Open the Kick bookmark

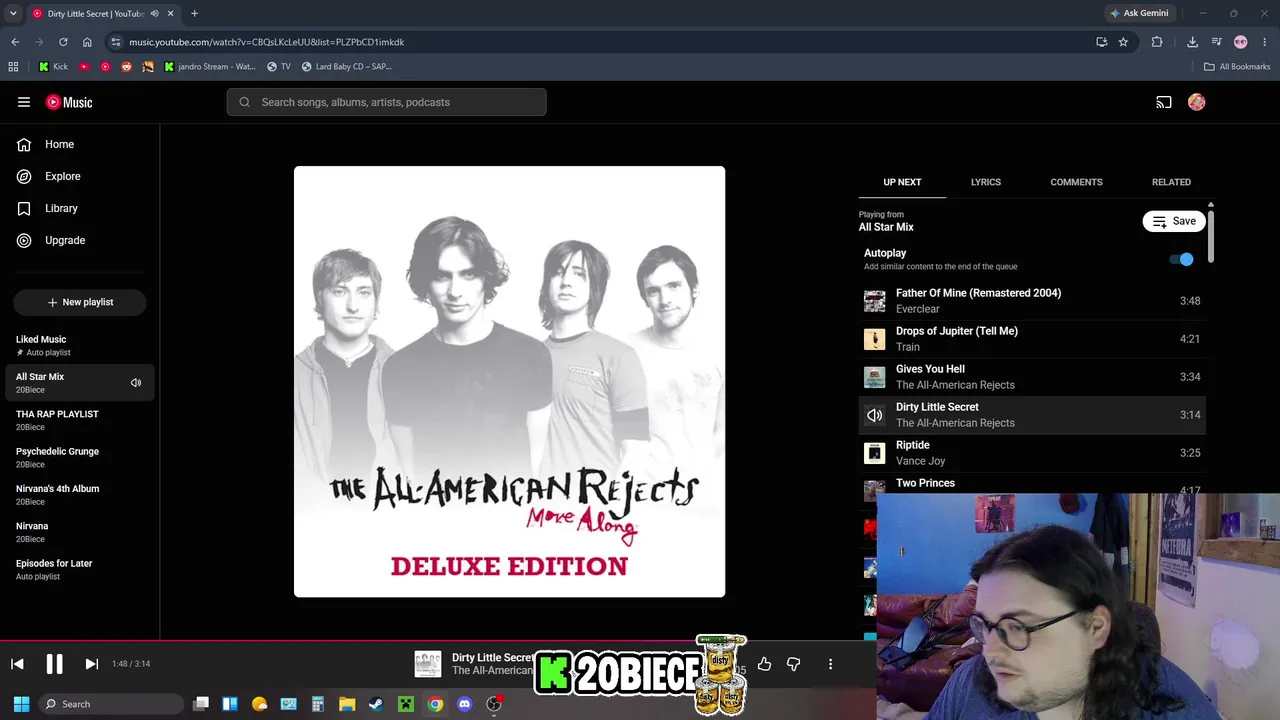pyautogui.click(x=53, y=67)
